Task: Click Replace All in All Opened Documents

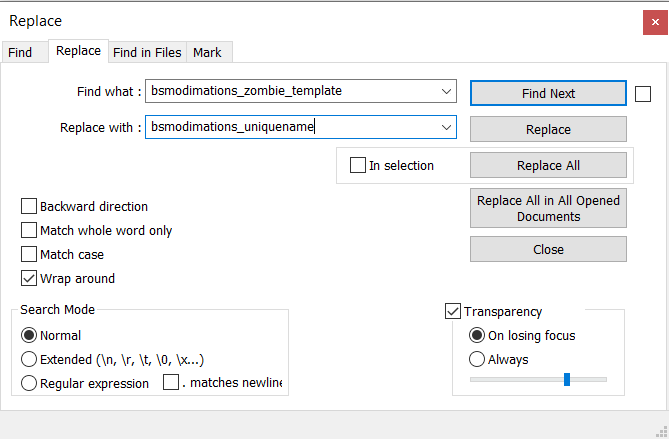Action: (x=548, y=208)
